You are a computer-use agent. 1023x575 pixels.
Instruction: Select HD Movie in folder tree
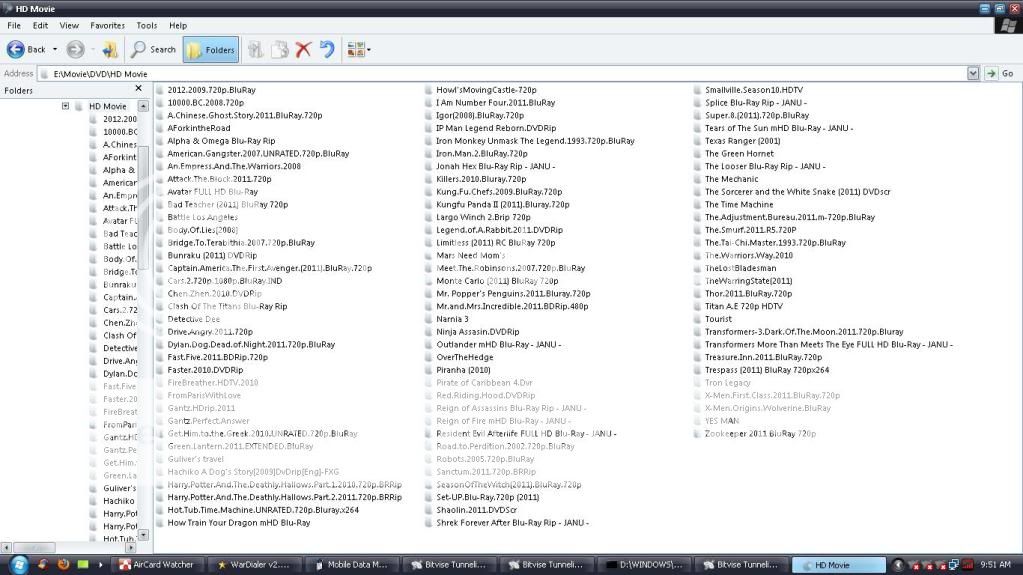pyautogui.click(x=108, y=106)
